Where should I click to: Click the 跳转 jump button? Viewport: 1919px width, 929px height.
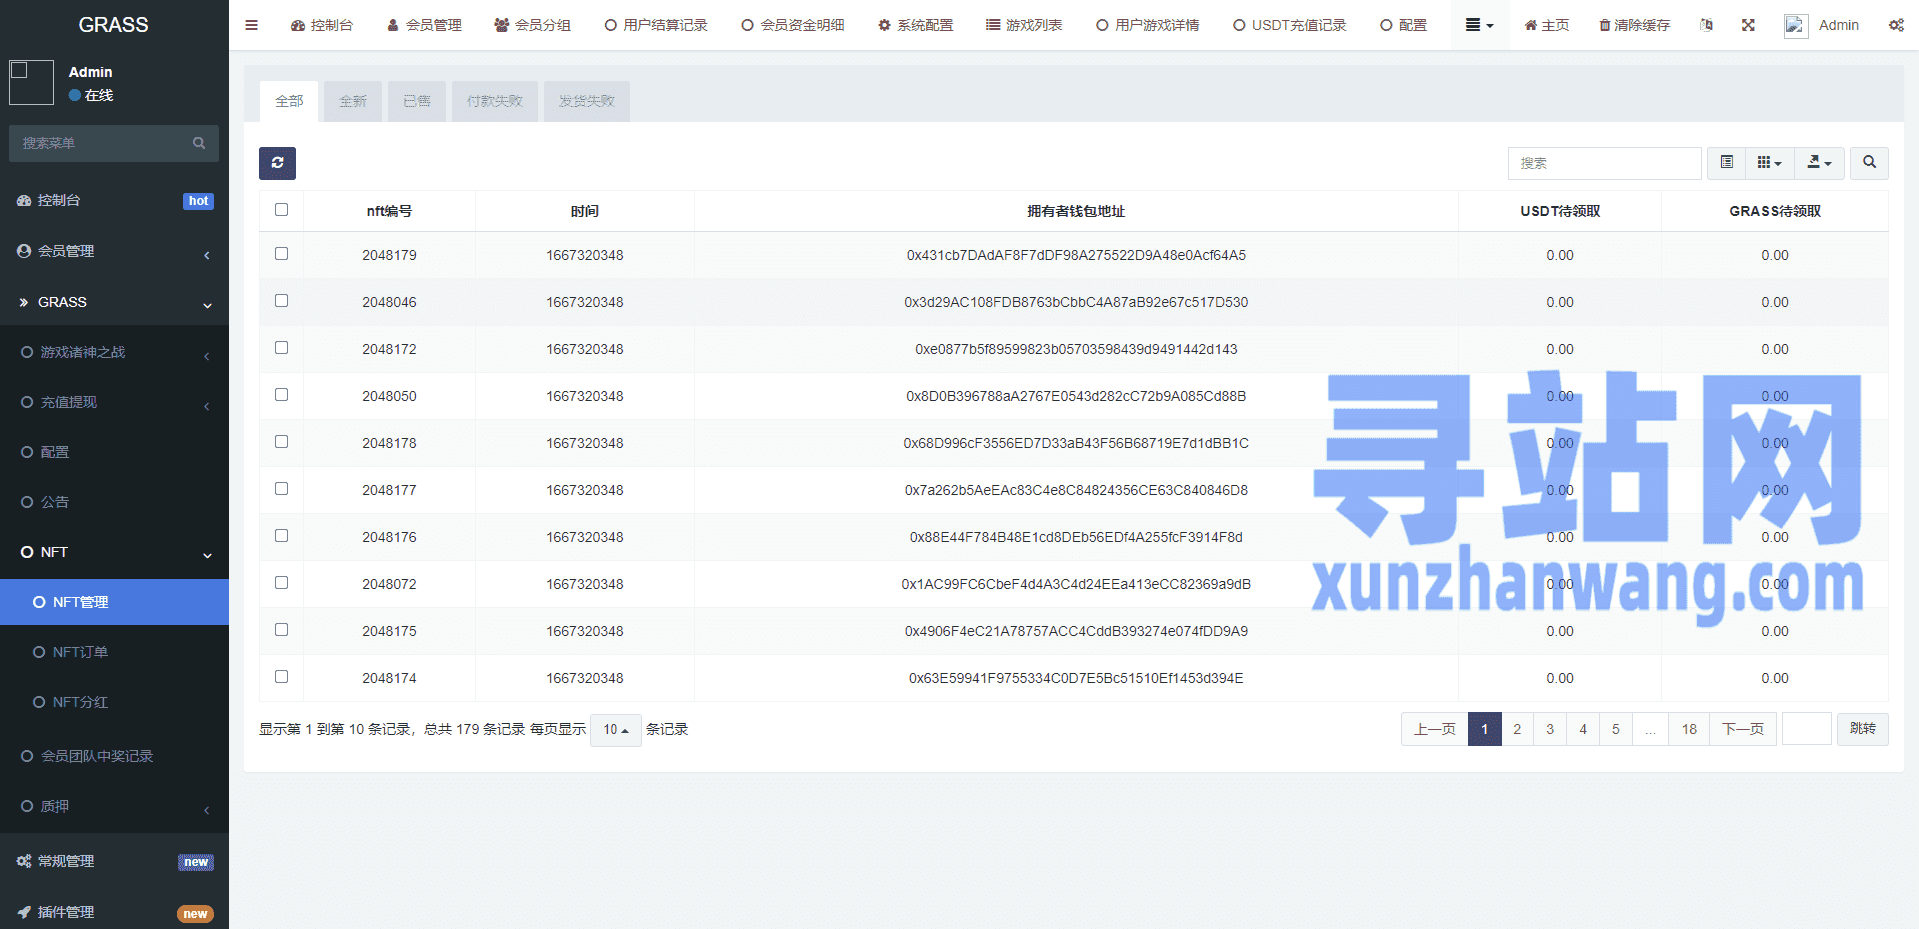coord(1862,729)
